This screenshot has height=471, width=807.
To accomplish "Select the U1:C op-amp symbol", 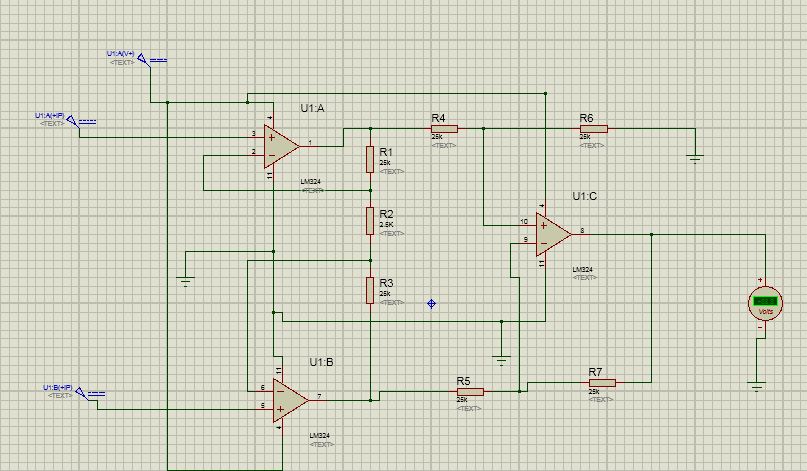I will 553,235.
